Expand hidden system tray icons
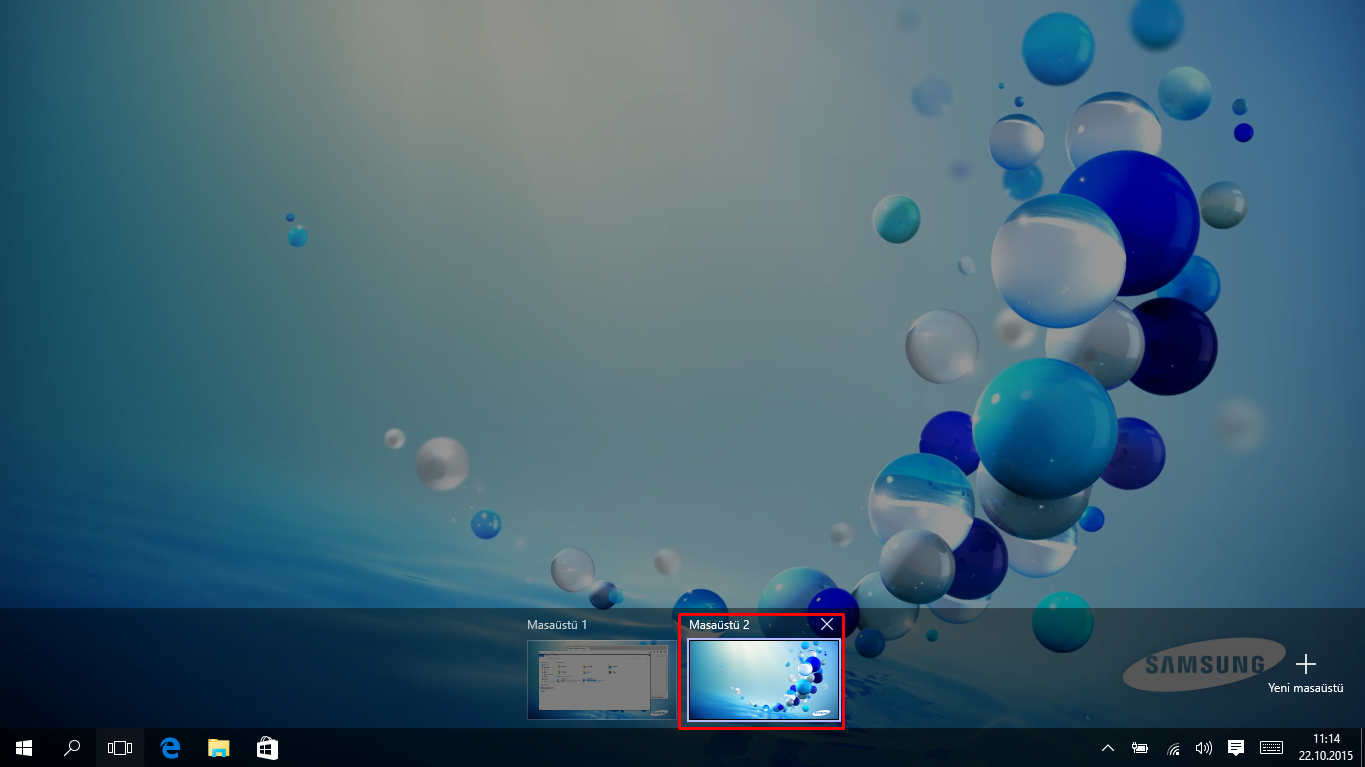Screen dimensions: 1365x767 [x=1107, y=747]
